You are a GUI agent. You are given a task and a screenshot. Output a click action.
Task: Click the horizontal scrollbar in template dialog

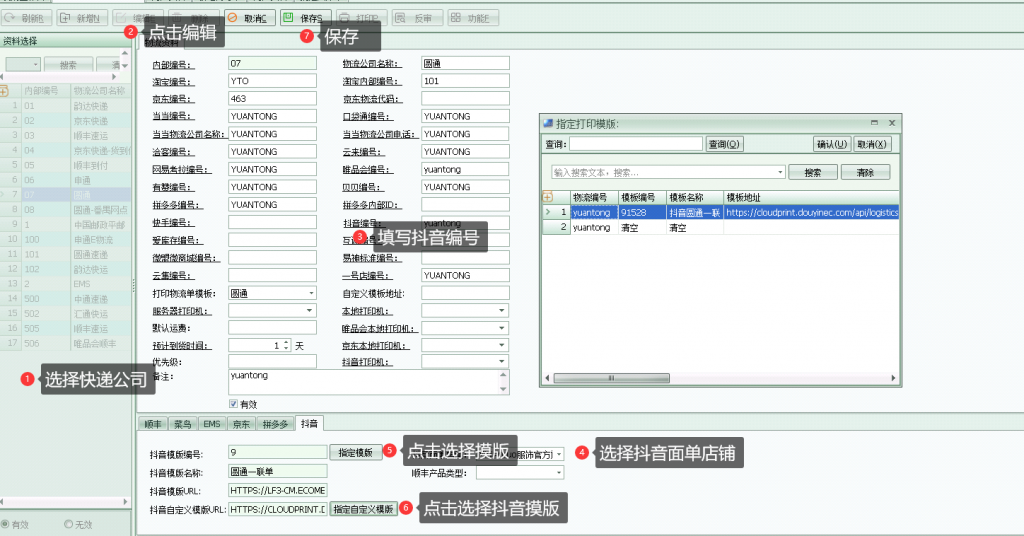[611, 378]
